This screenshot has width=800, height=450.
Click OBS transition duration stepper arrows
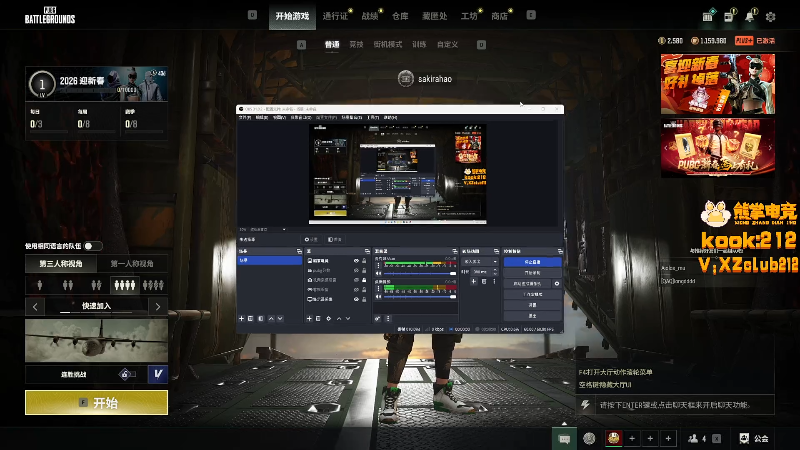click(x=495, y=272)
